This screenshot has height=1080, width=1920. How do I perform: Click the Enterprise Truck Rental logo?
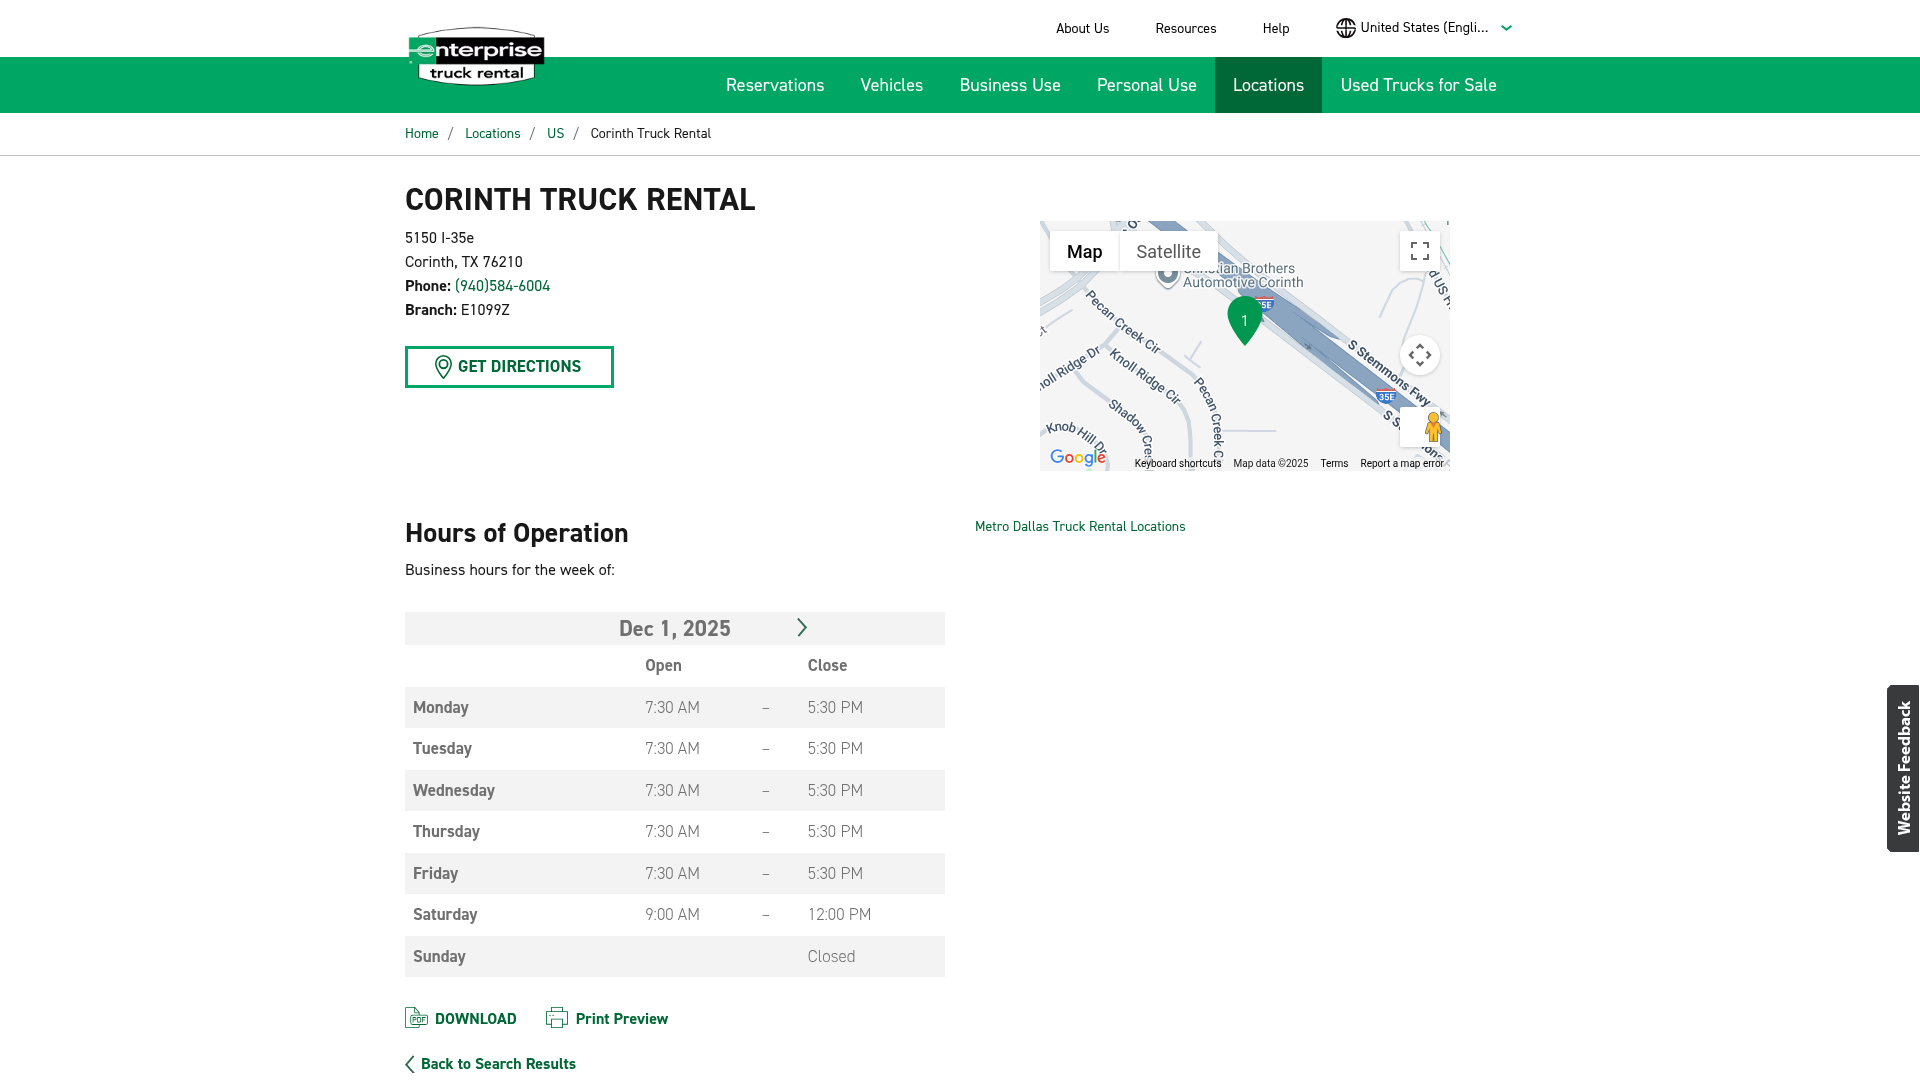coord(475,55)
